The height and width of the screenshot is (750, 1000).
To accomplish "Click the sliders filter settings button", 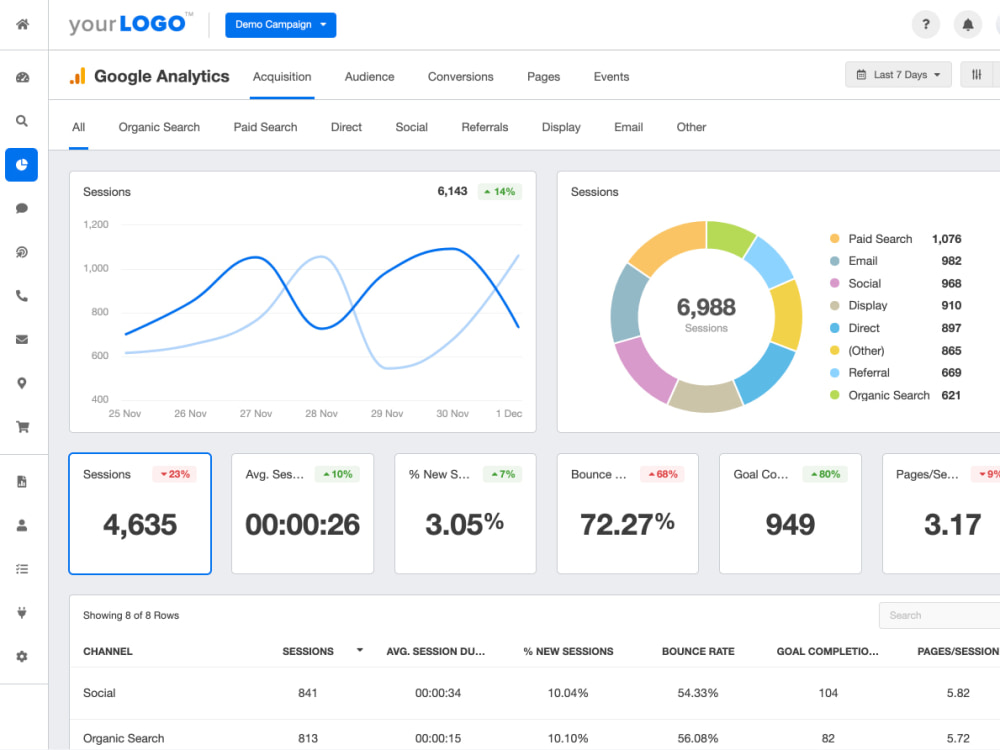I will [976, 75].
